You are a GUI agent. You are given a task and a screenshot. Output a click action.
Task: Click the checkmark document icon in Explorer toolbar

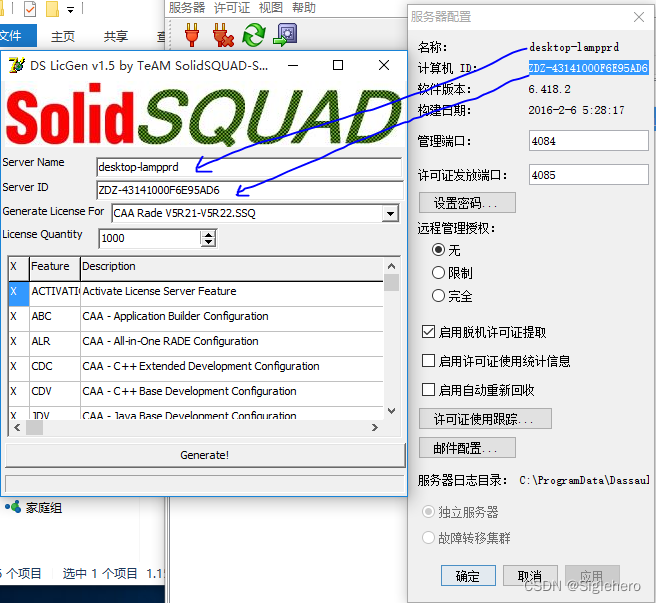coord(29,10)
